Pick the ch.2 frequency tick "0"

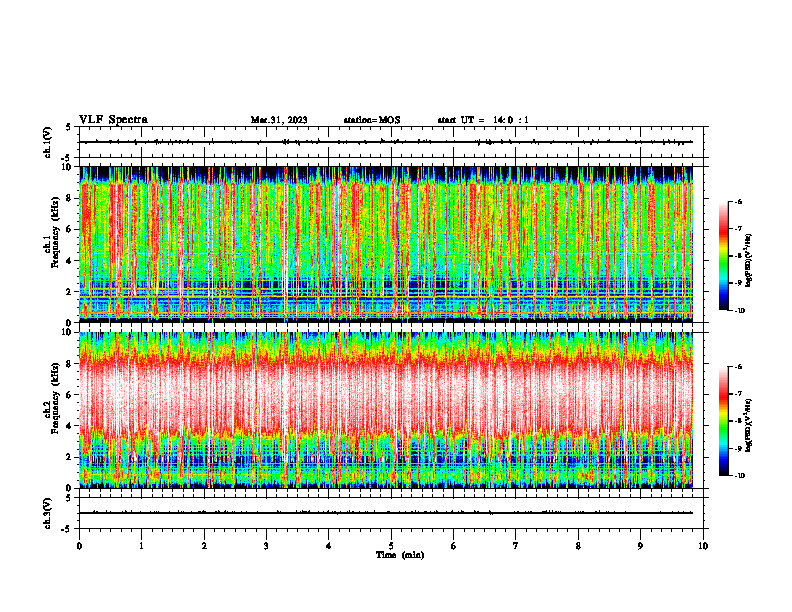[69, 488]
